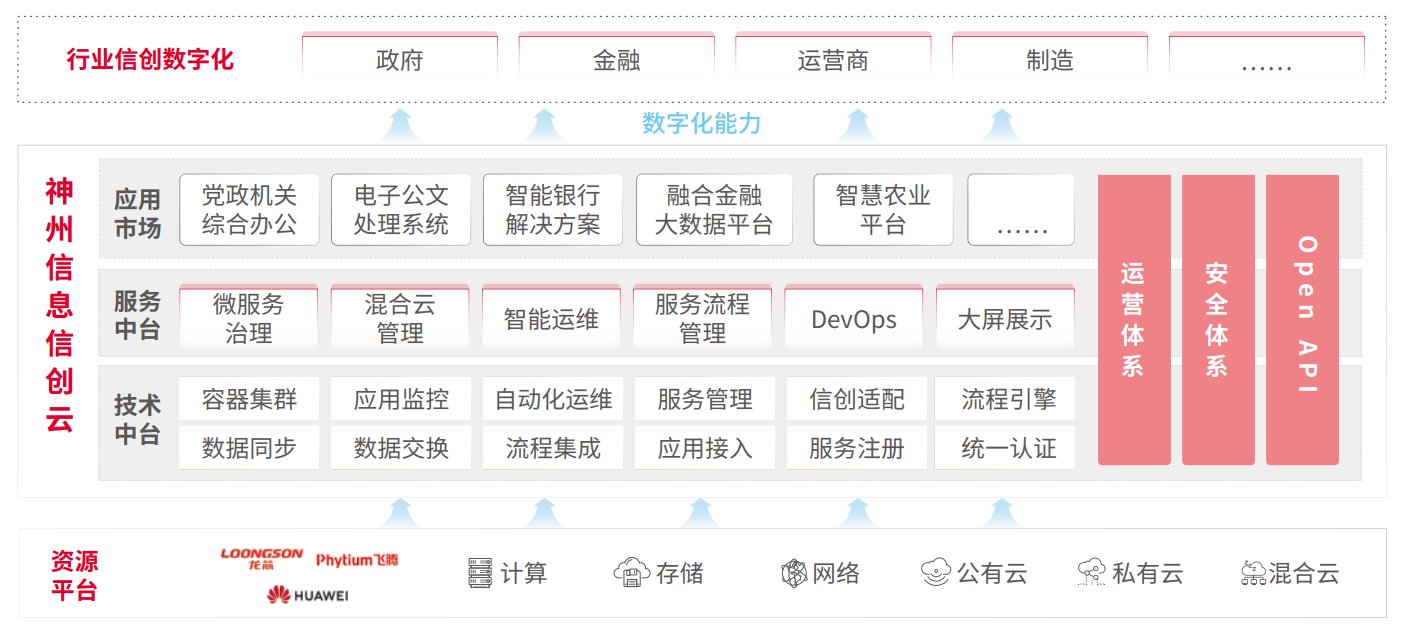Switch to the 金融 industry tab

tap(616, 60)
